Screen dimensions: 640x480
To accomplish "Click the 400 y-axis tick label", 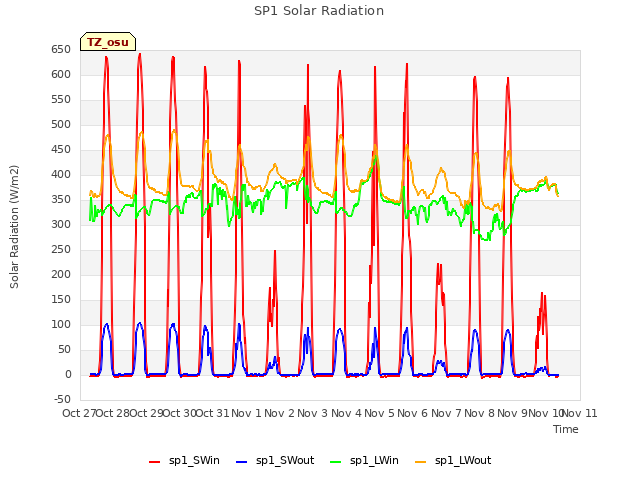I will 61,175.
